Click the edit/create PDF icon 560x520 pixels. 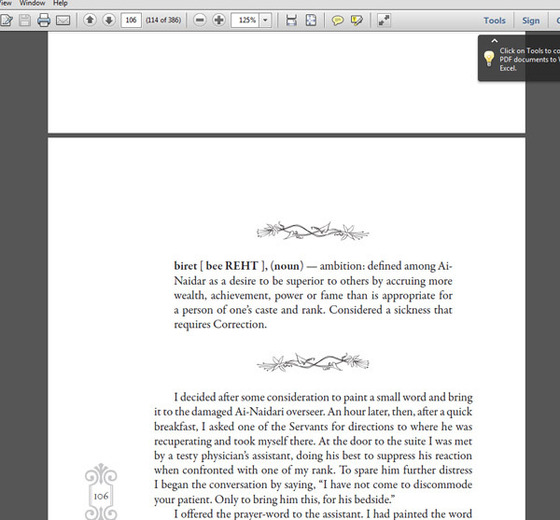[6, 20]
